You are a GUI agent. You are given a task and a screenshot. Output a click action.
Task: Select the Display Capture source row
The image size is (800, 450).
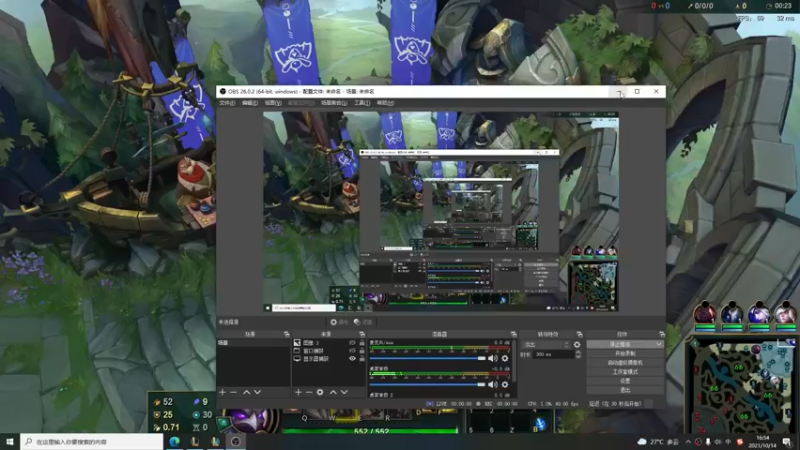(x=330, y=359)
